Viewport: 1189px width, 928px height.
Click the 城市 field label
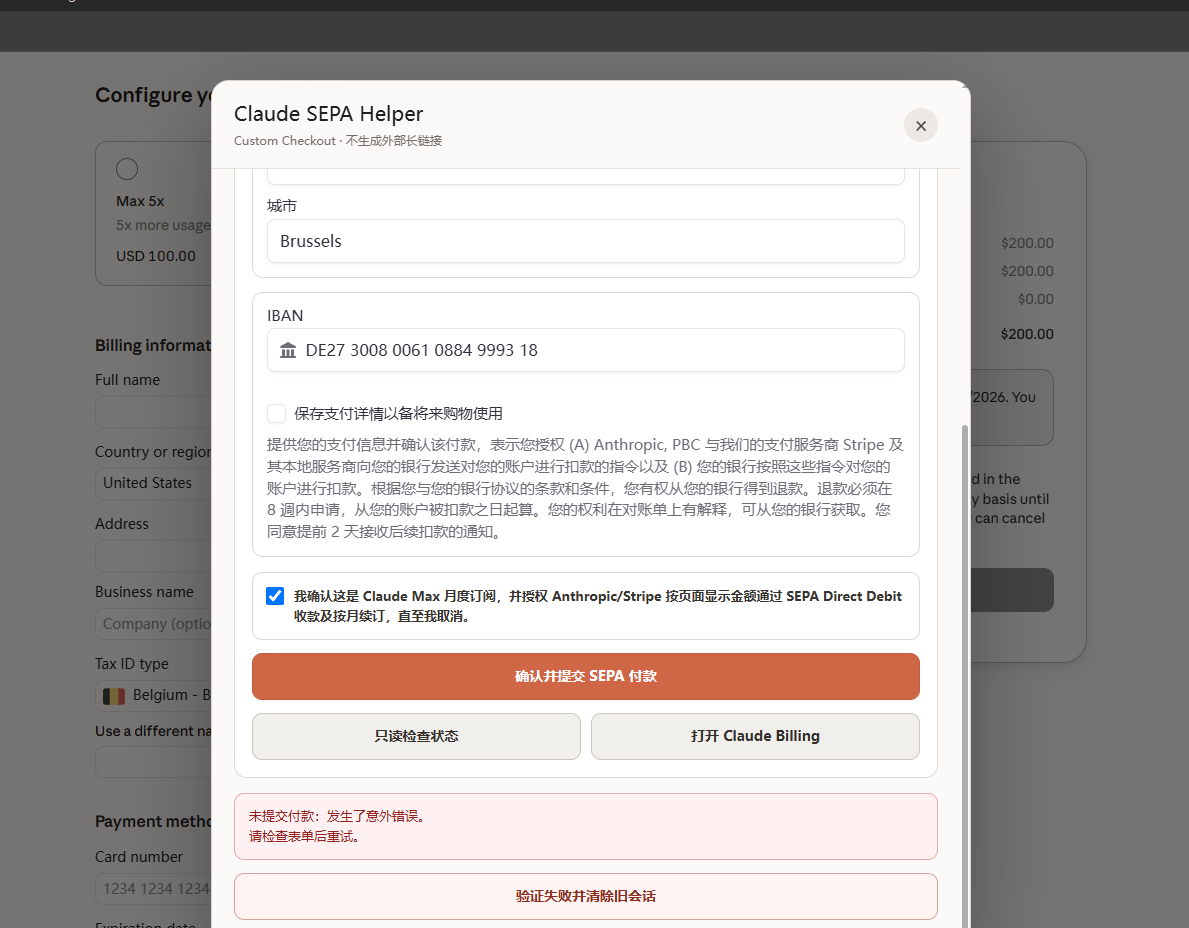point(281,206)
